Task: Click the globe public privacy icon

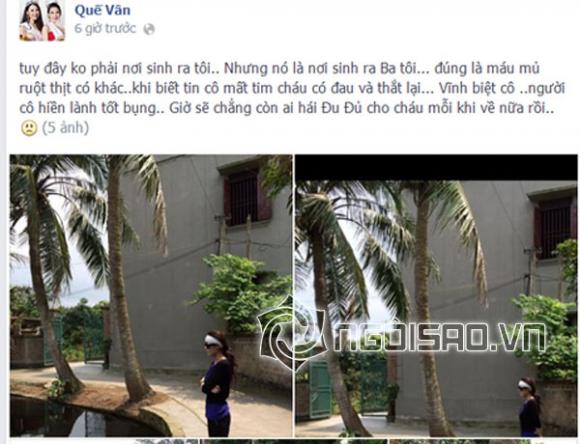Action: point(149,29)
